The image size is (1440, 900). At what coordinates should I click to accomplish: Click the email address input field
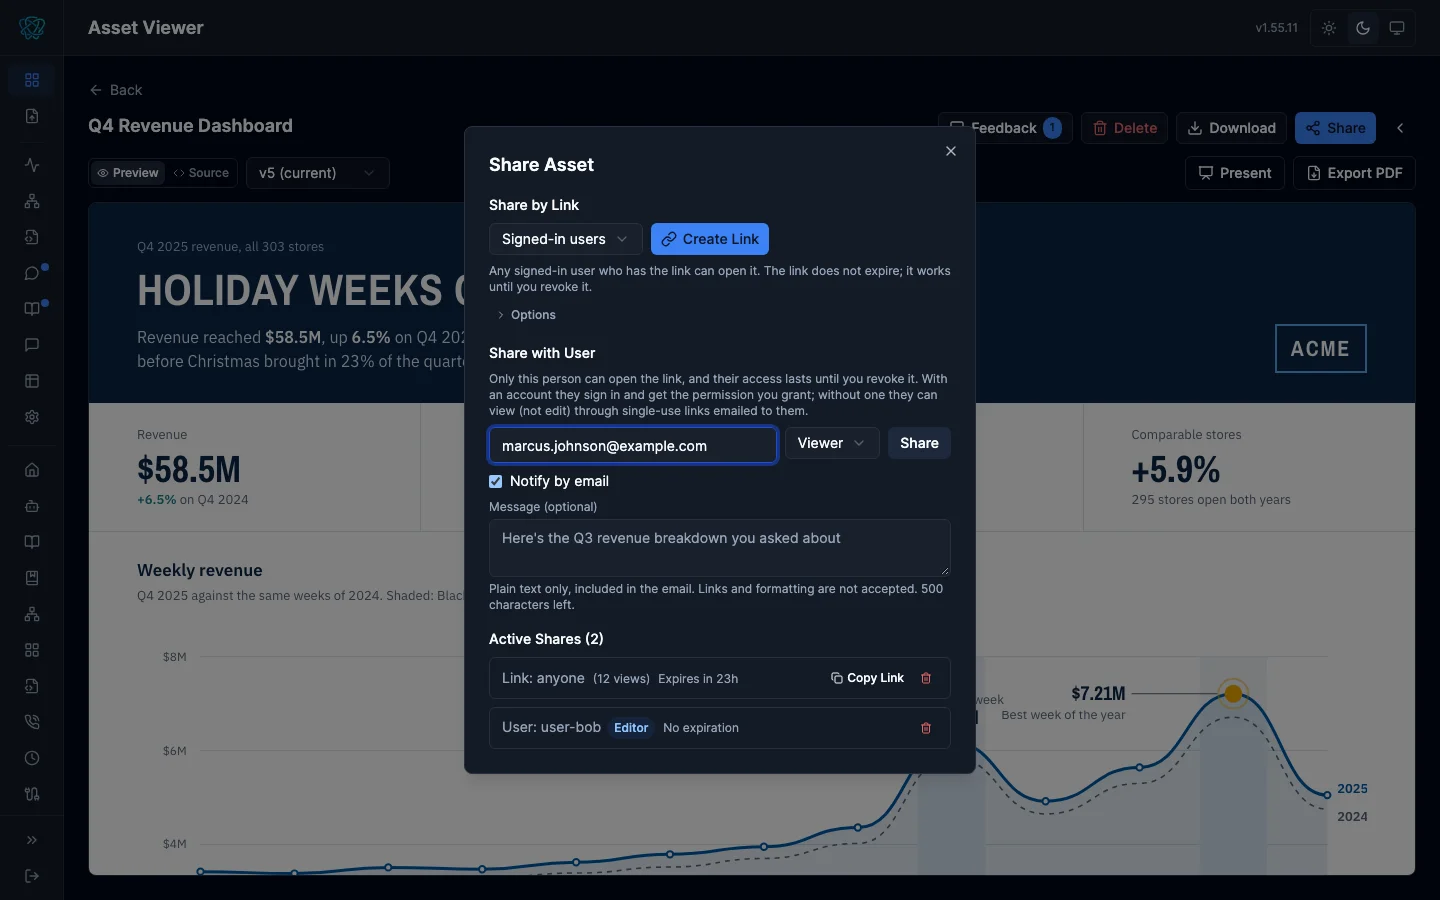pyautogui.click(x=633, y=445)
